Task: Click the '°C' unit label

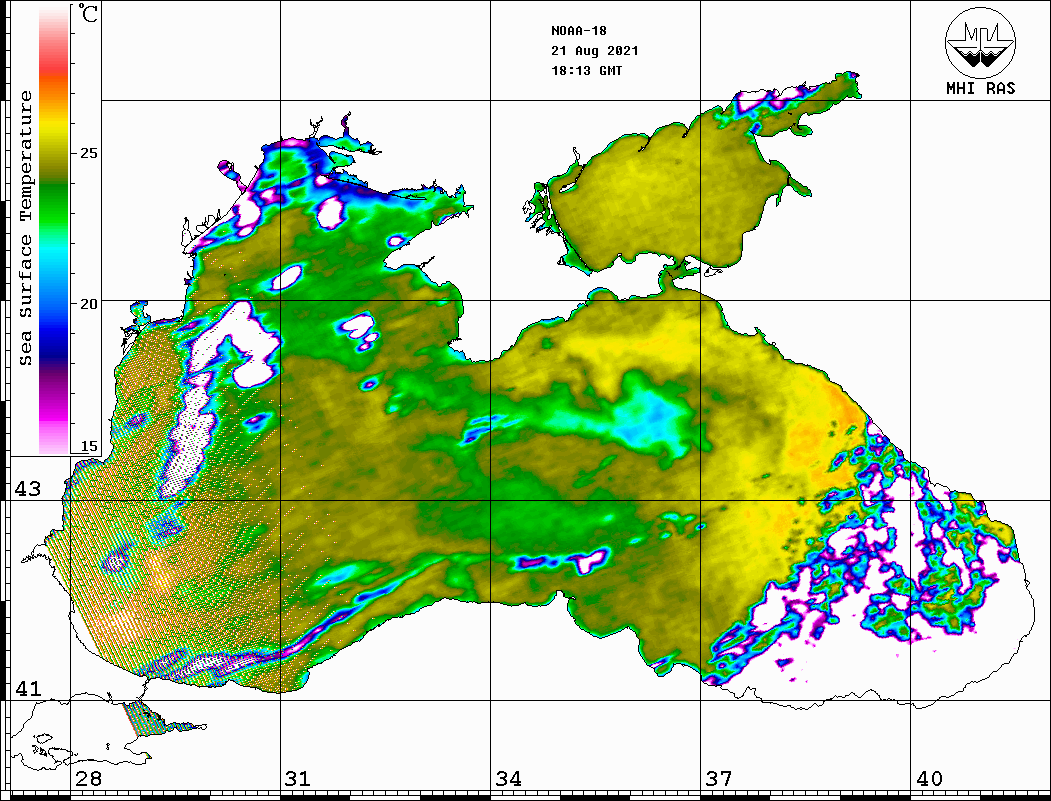Action: (x=87, y=13)
